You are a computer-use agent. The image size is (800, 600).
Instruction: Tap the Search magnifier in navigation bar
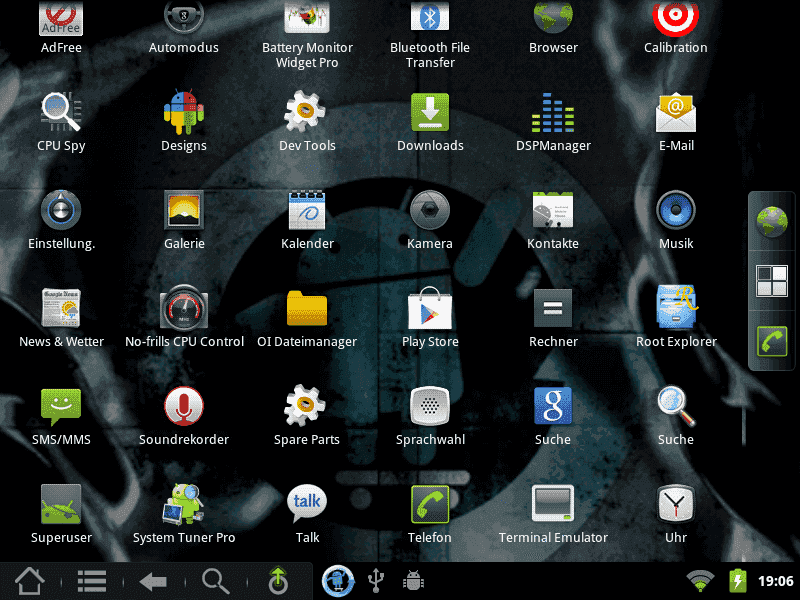coord(215,581)
